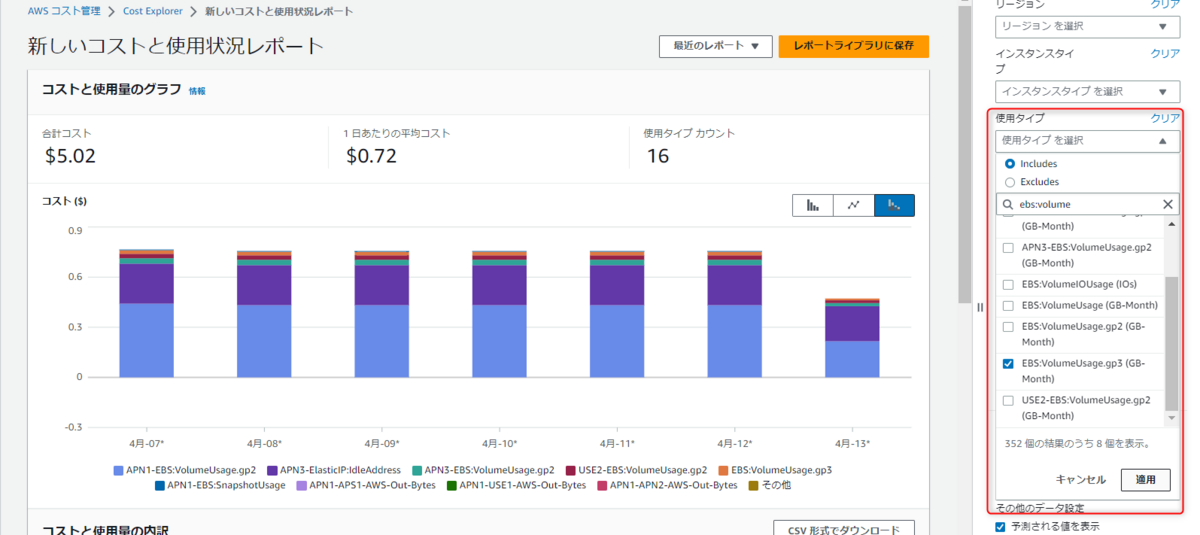Screen dimensions: 1200x535
Task: Click the ebs:volume search input field
Action: tap(1087, 204)
